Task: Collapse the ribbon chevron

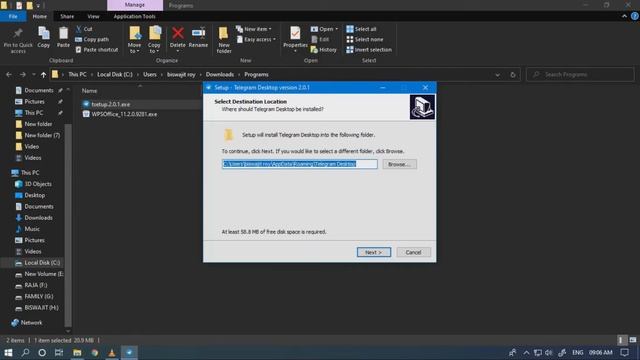Action: click(x=624, y=16)
